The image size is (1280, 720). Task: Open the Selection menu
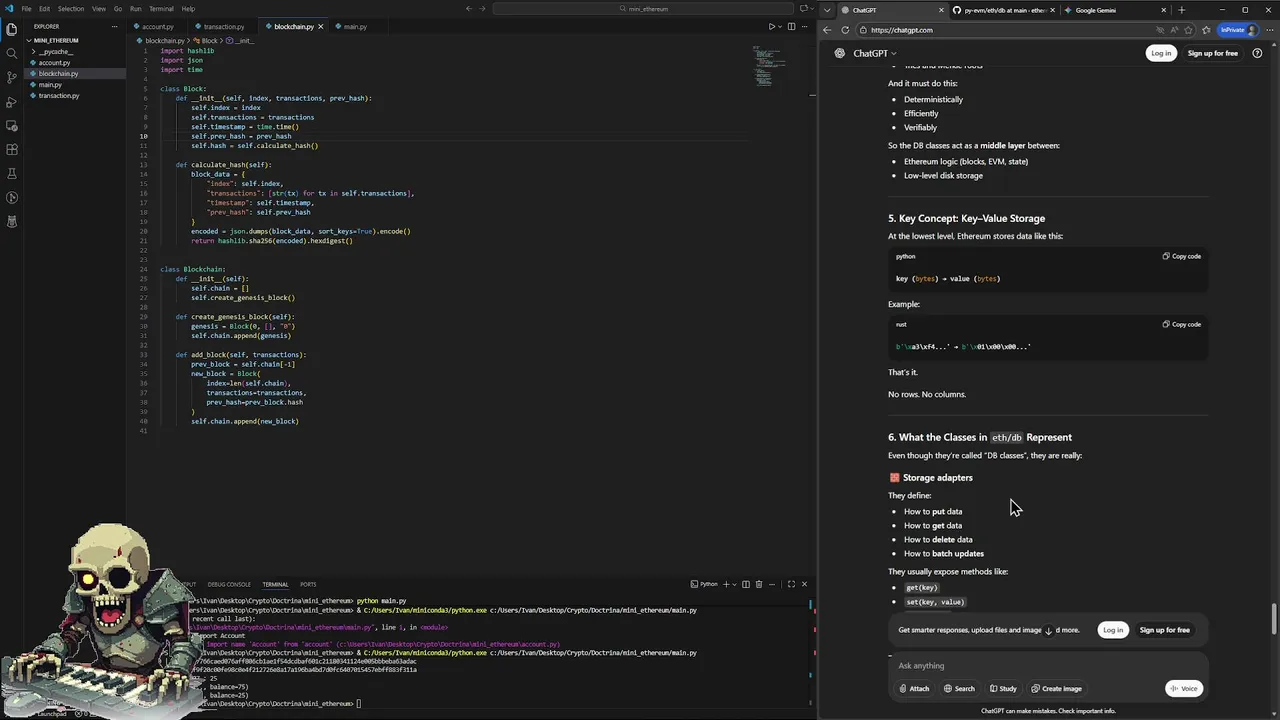point(71,9)
